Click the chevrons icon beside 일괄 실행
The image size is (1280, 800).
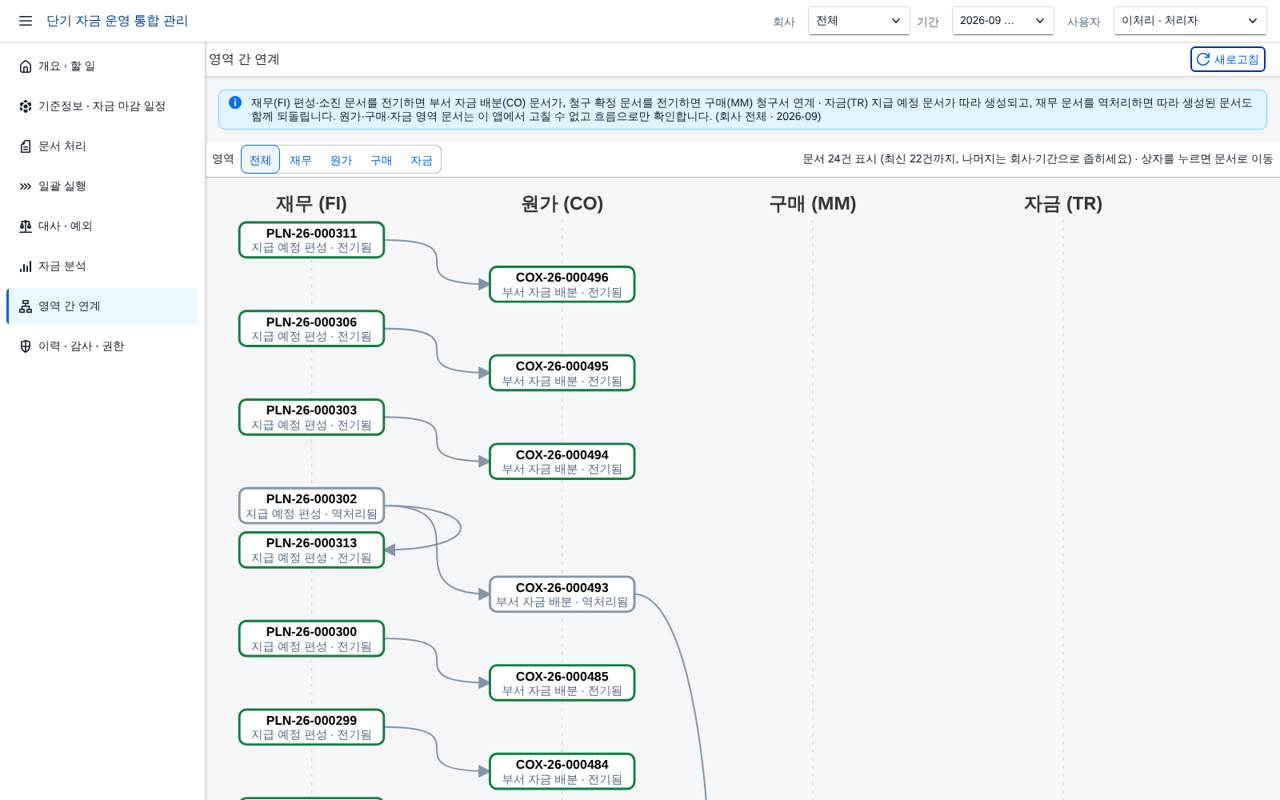(x=26, y=186)
